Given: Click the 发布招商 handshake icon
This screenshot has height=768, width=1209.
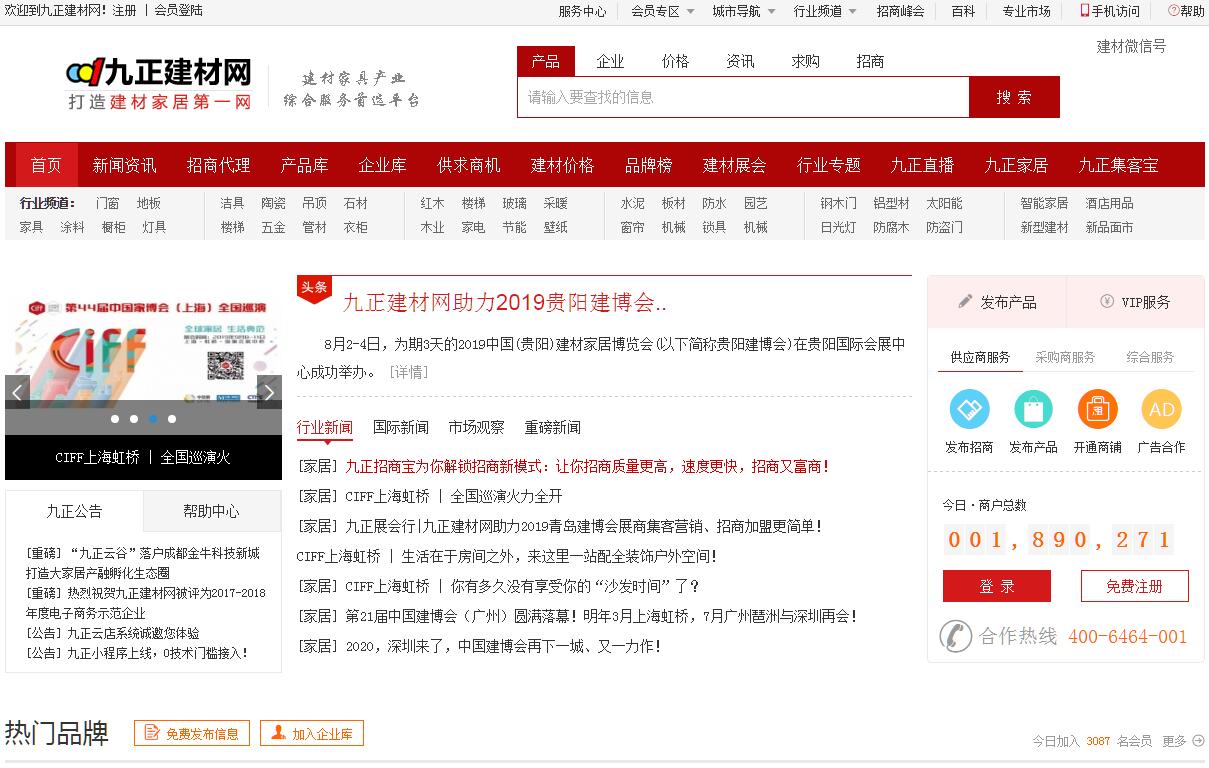Looking at the screenshot, I should [x=968, y=410].
